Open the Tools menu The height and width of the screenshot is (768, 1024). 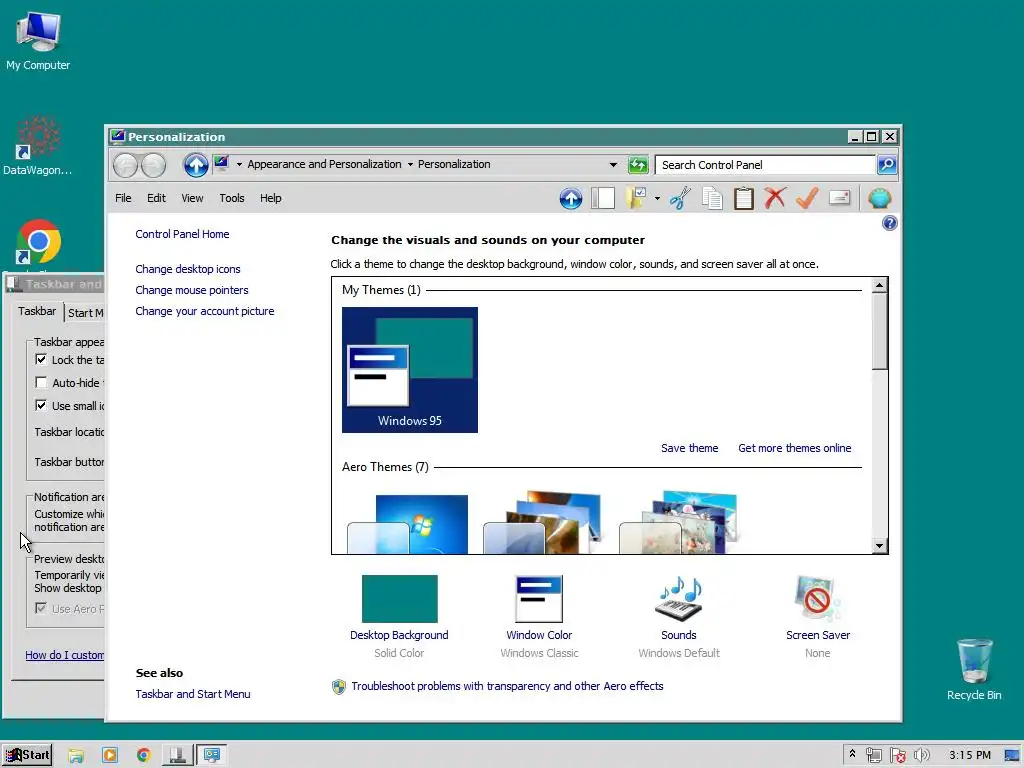(231, 198)
